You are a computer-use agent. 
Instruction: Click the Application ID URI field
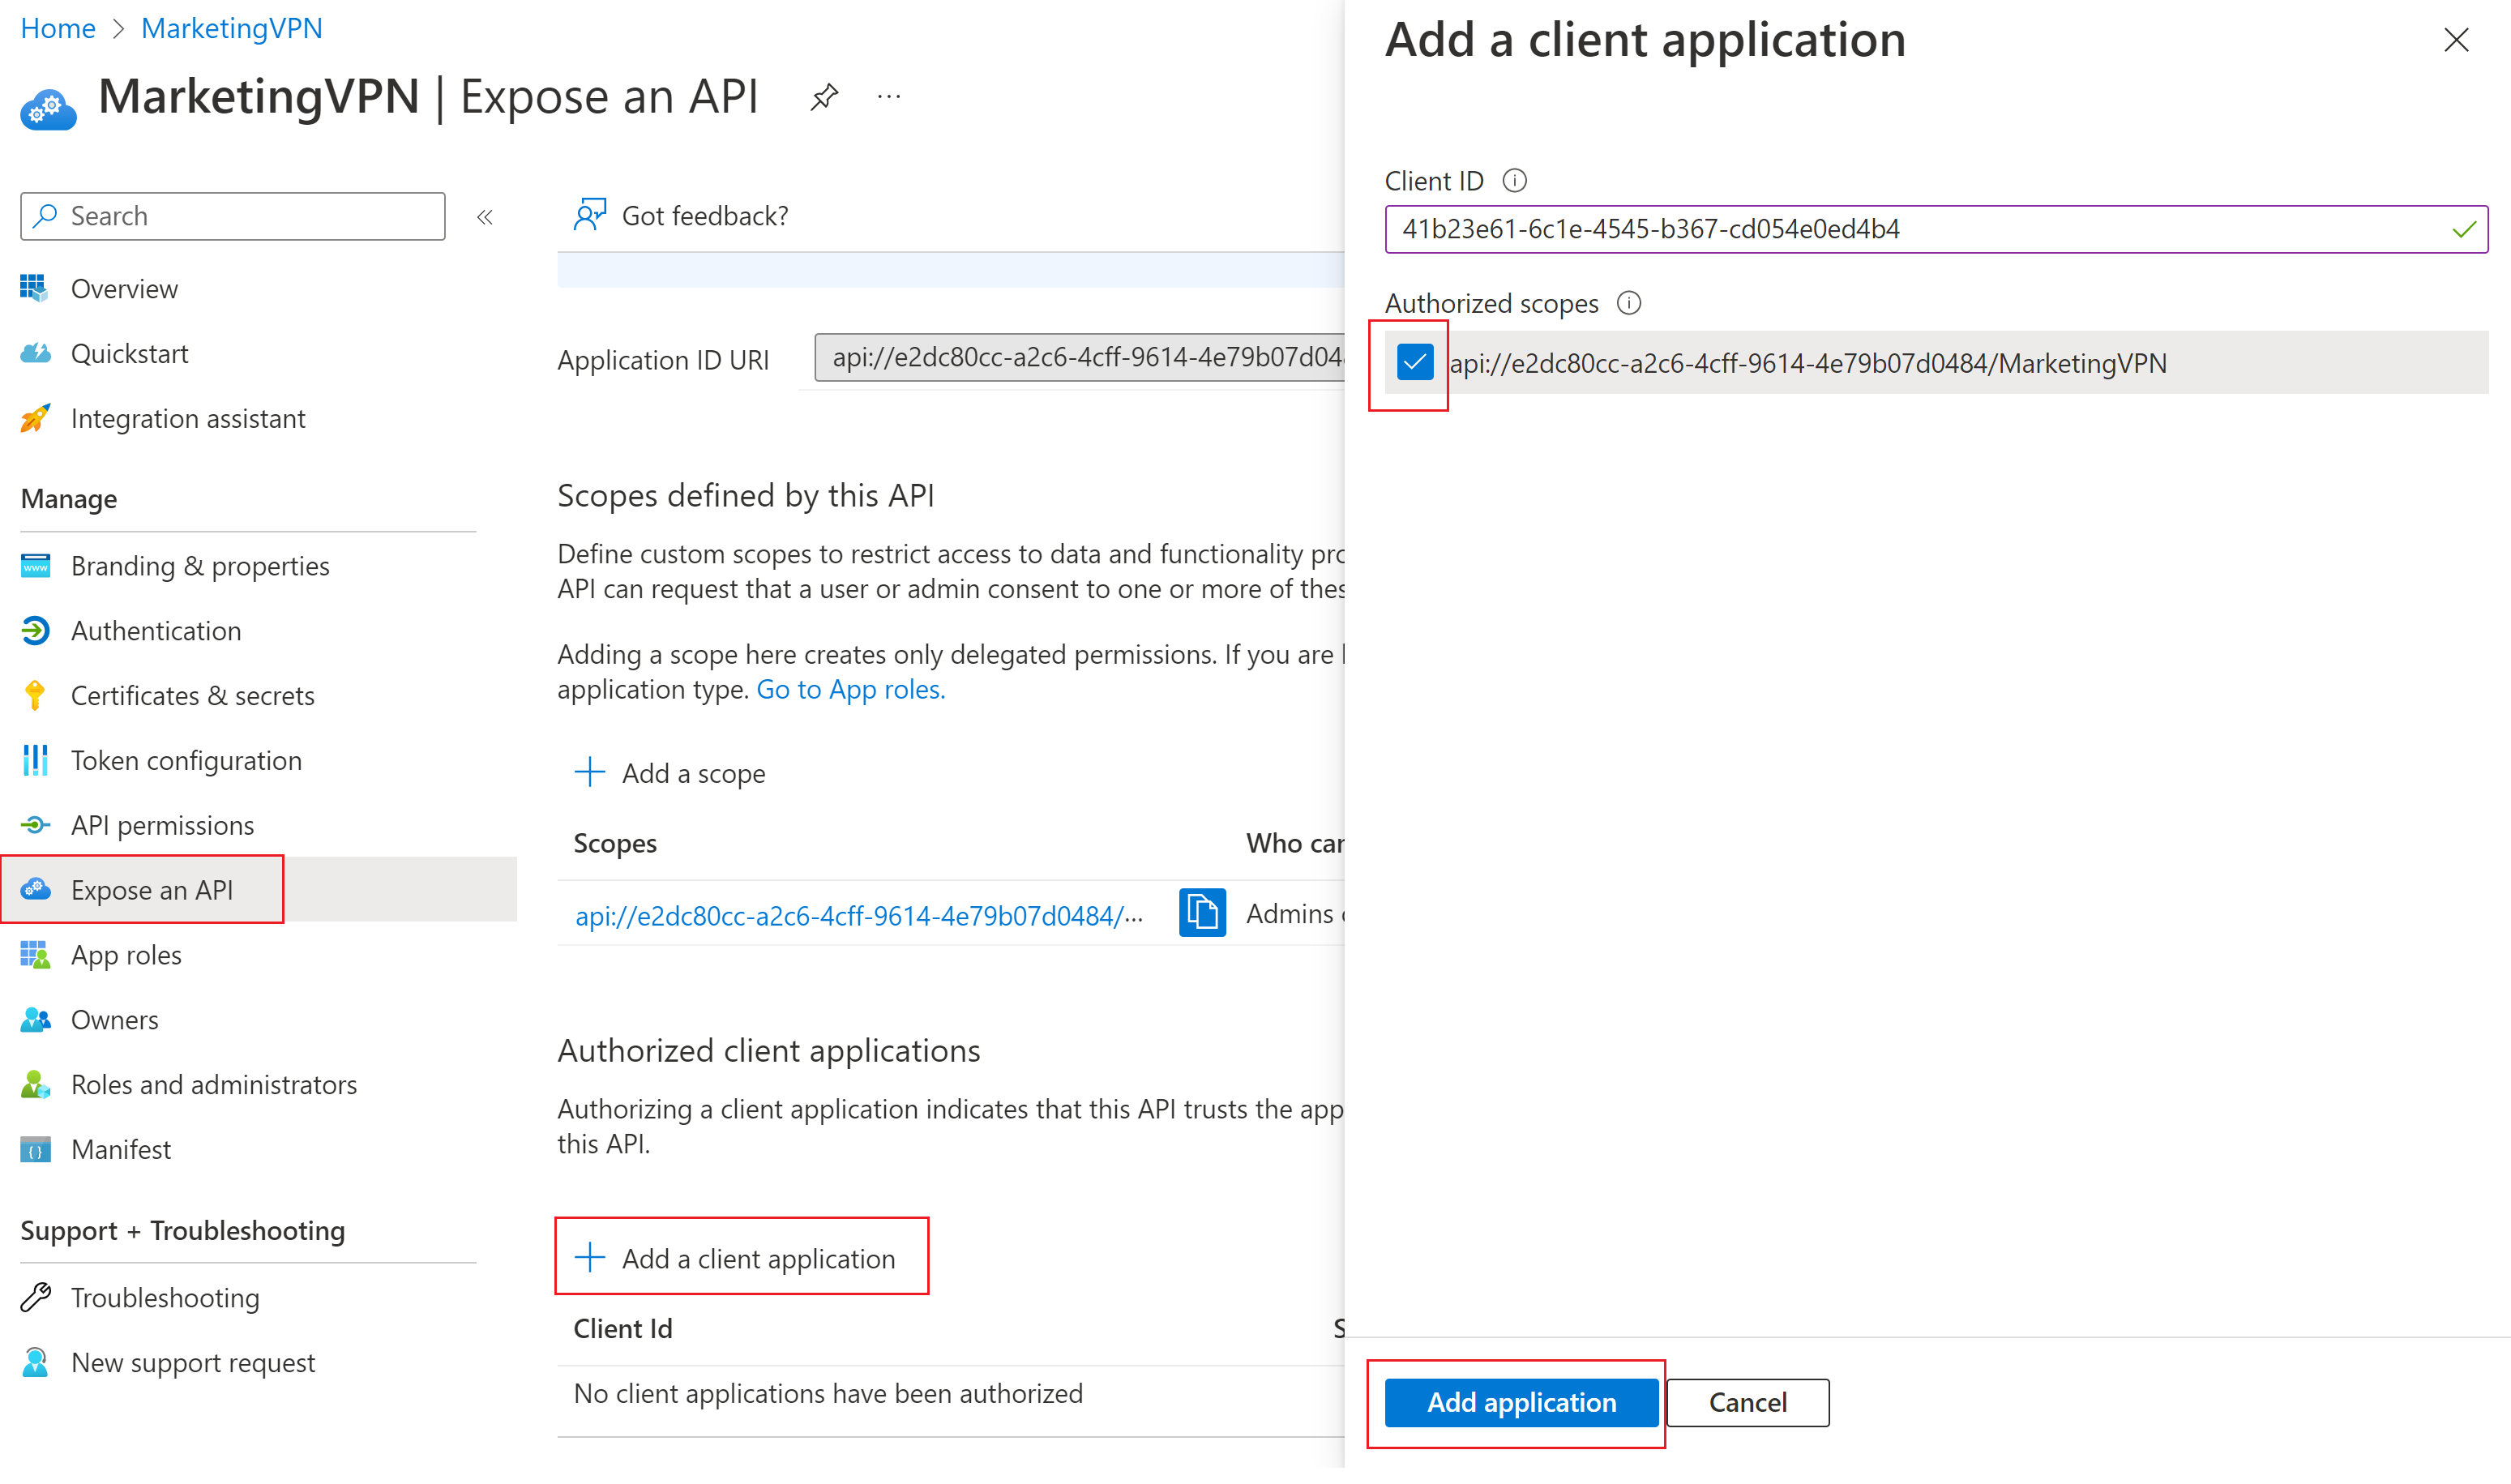[1080, 358]
